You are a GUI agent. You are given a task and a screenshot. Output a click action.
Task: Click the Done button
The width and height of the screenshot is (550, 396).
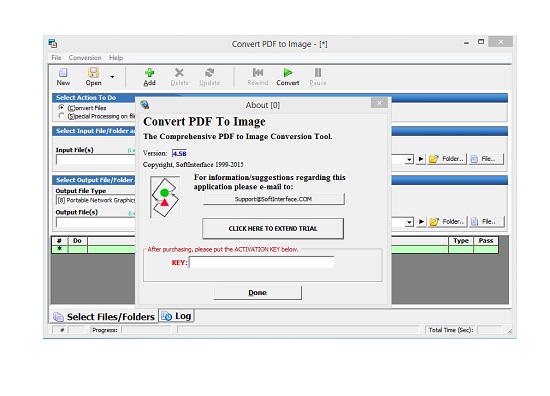point(257,293)
